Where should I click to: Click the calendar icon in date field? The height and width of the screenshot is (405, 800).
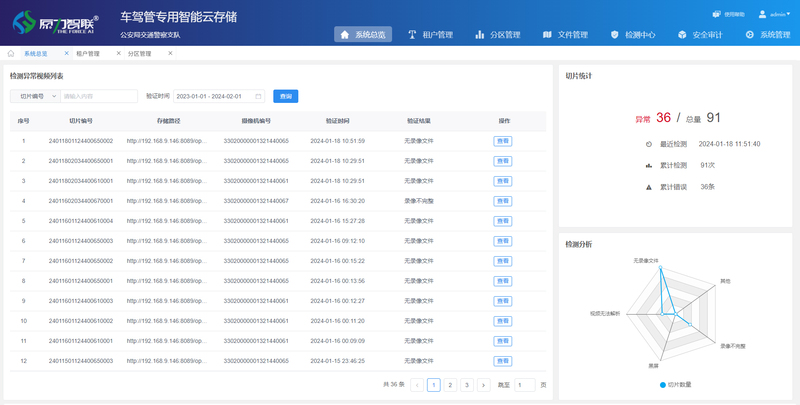tap(258, 96)
